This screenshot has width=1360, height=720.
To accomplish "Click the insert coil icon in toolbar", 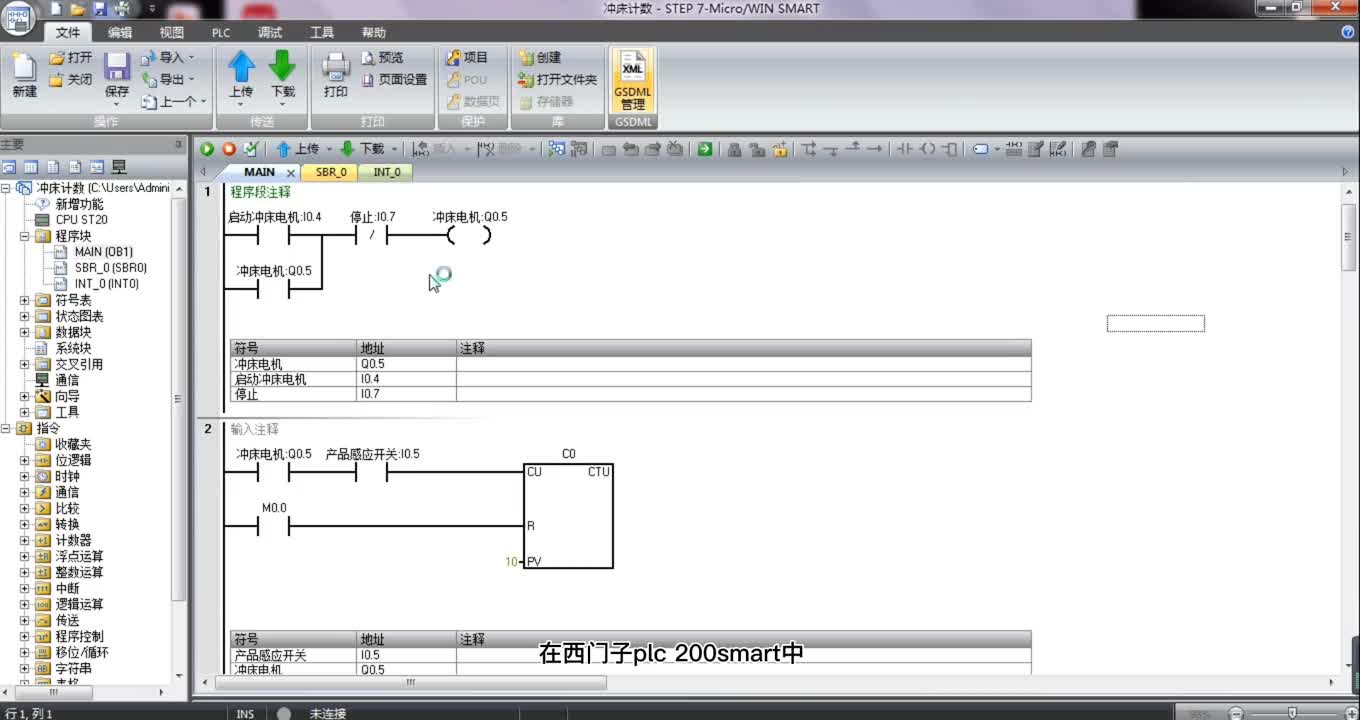I will click(927, 149).
